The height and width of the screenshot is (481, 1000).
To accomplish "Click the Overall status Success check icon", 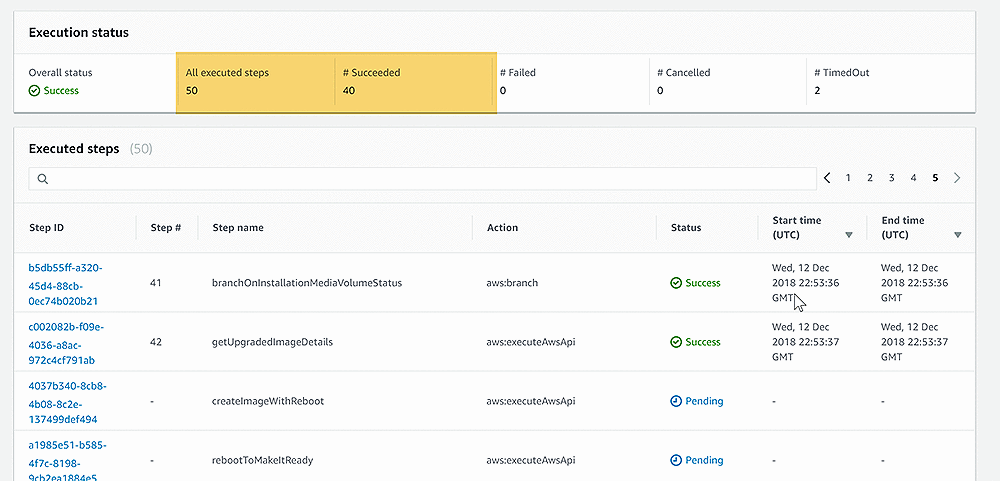I will (x=35, y=91).
